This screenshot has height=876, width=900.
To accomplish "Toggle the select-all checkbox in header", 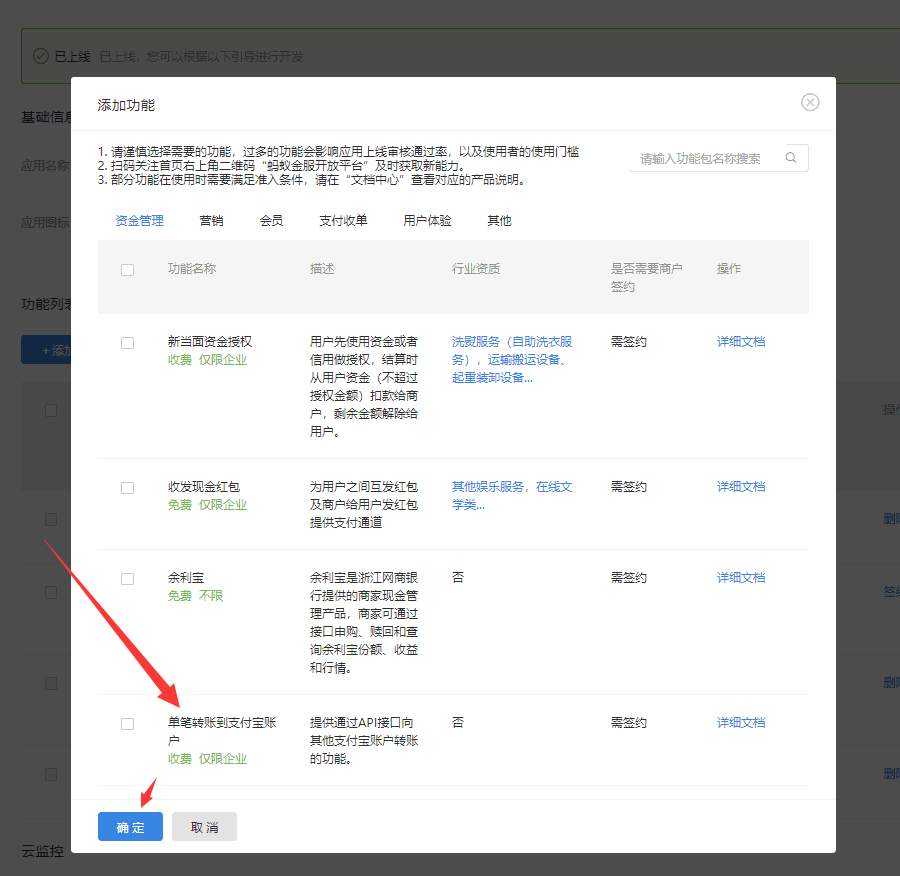I will click(x=127, y=270).
